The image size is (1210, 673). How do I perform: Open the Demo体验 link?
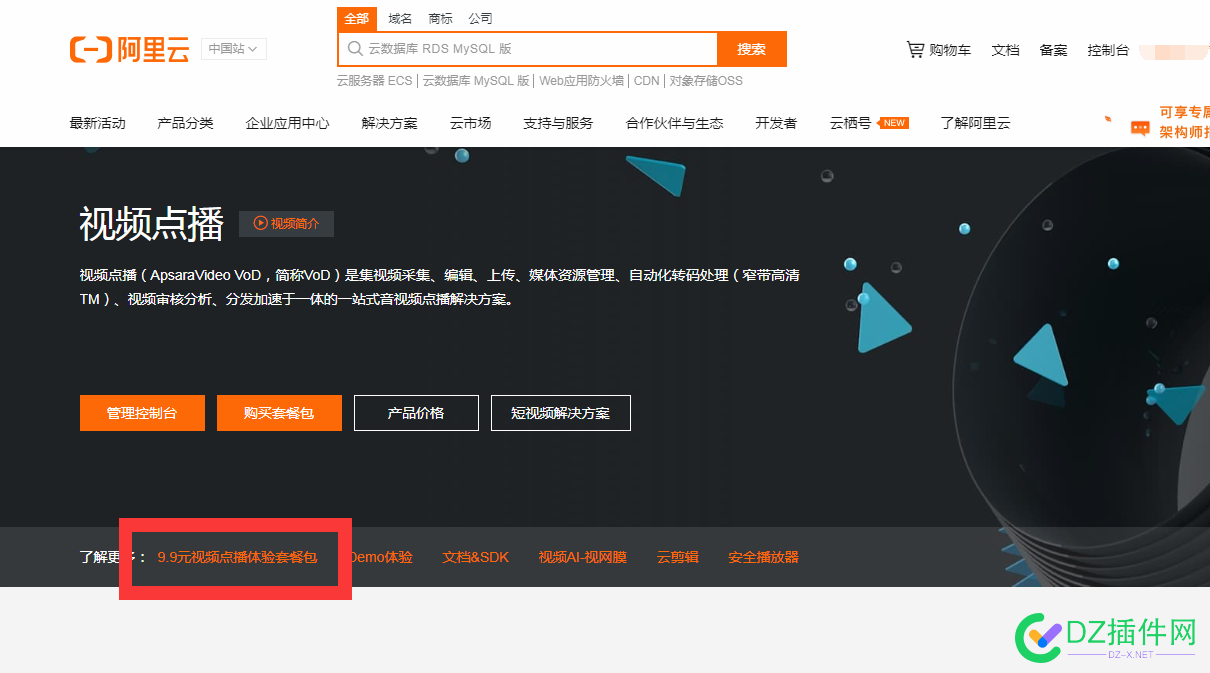coord(380,557)
